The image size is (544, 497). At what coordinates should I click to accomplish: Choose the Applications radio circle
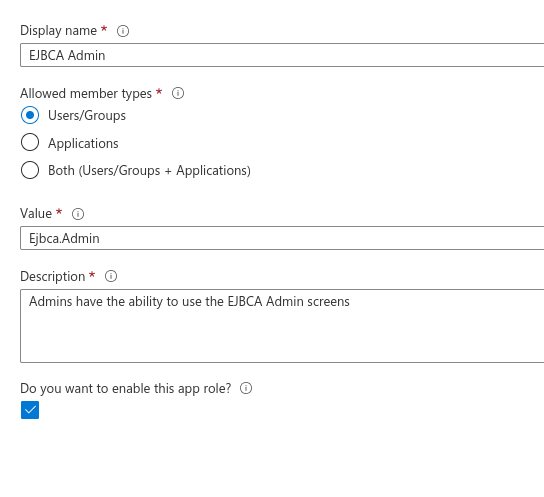[30, 142]
